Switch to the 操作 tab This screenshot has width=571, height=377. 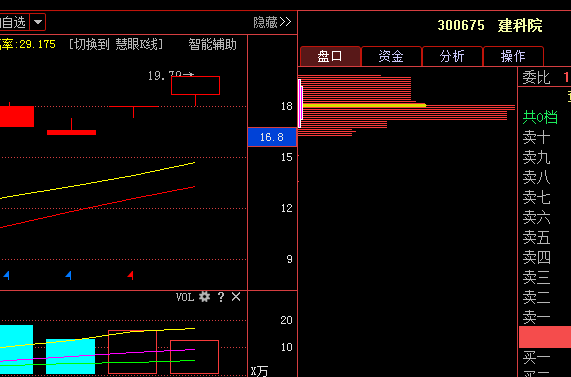click(513, 56)
